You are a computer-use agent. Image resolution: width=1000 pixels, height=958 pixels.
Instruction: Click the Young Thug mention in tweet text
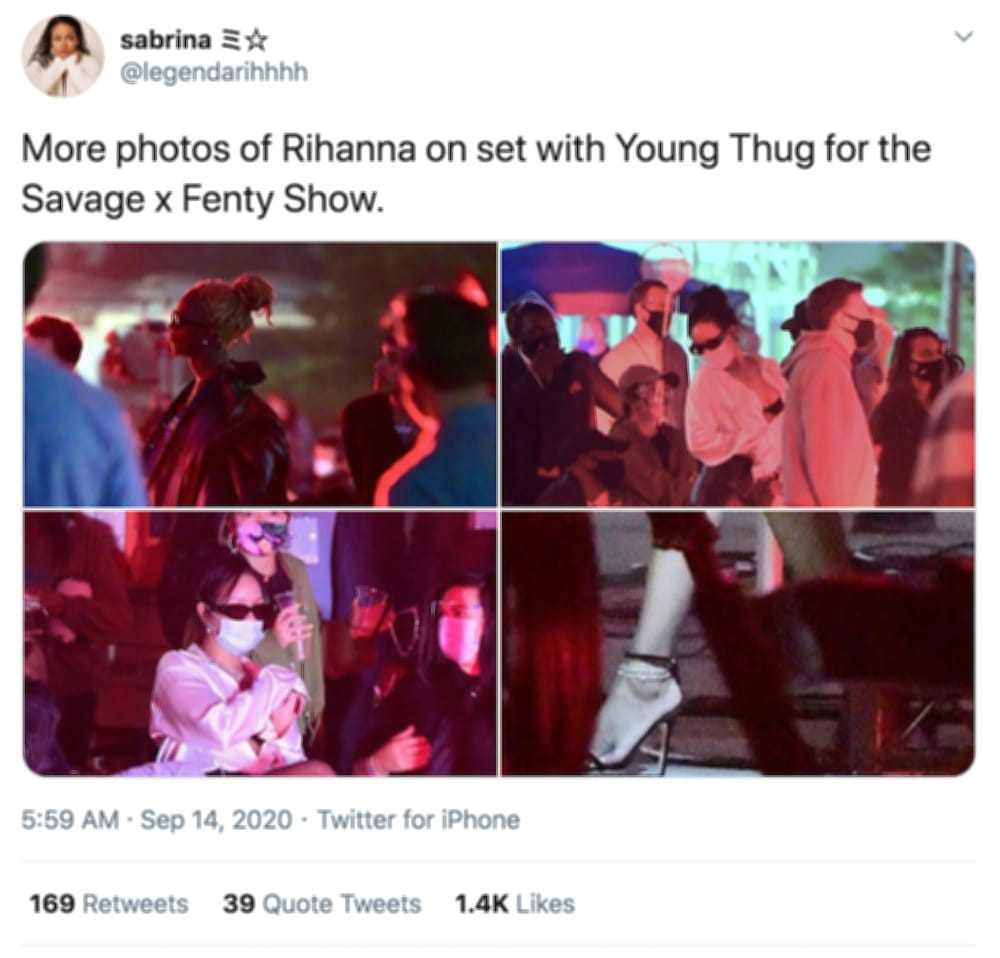coord(714,149)
